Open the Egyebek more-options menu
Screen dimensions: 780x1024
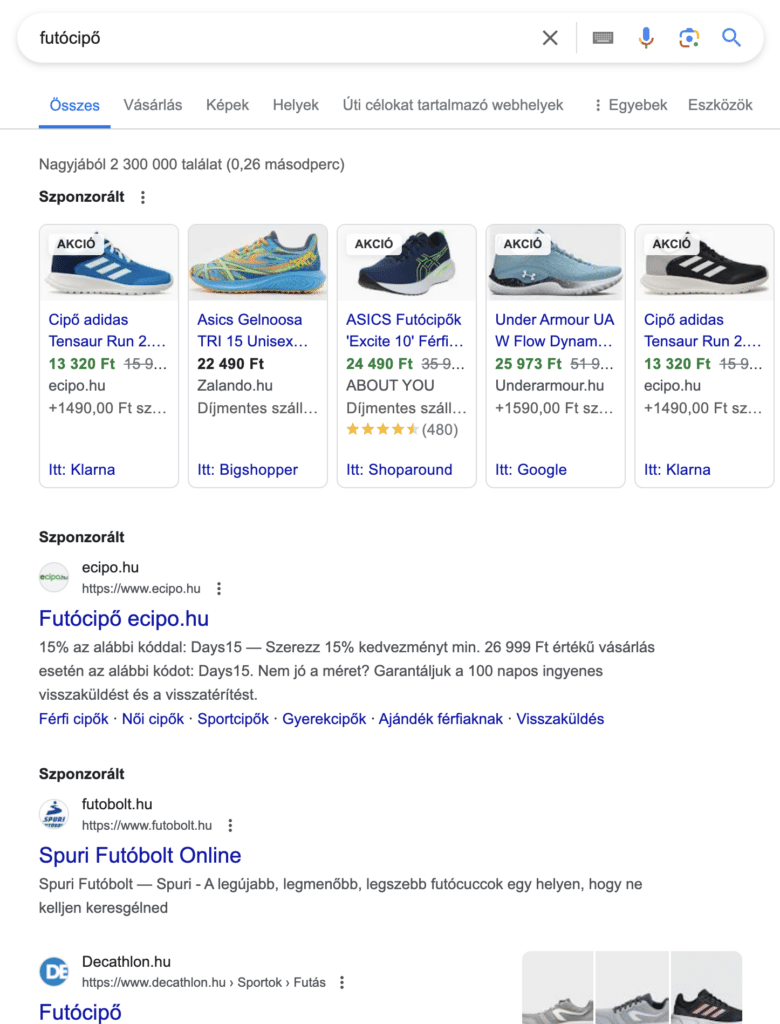click(630, 105)
